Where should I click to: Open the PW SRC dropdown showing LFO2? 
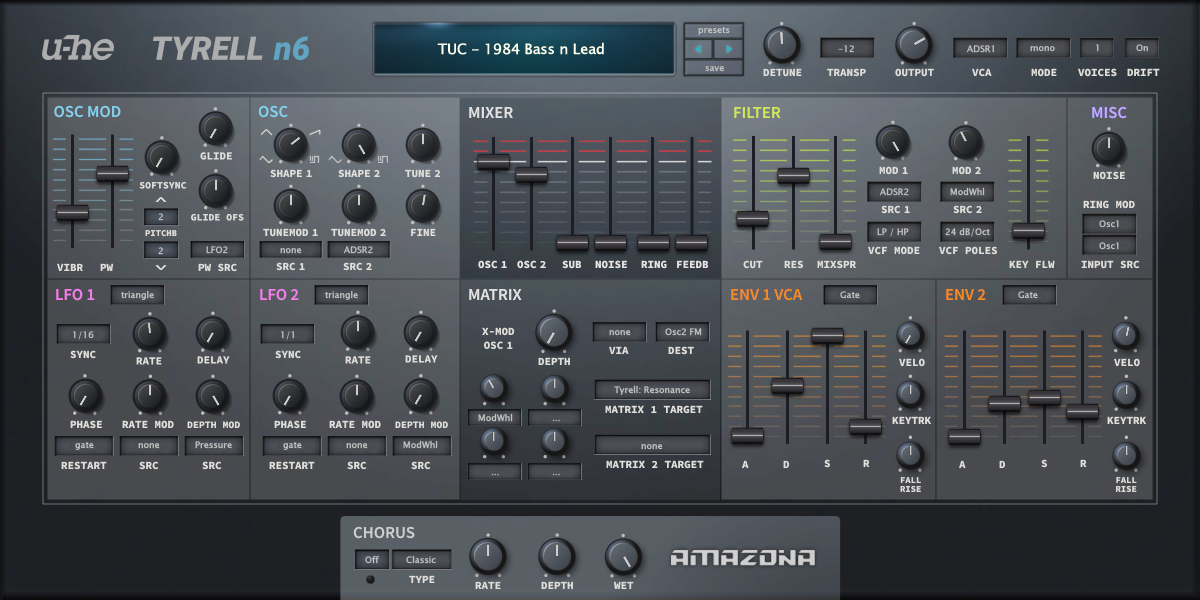point(217,250)
